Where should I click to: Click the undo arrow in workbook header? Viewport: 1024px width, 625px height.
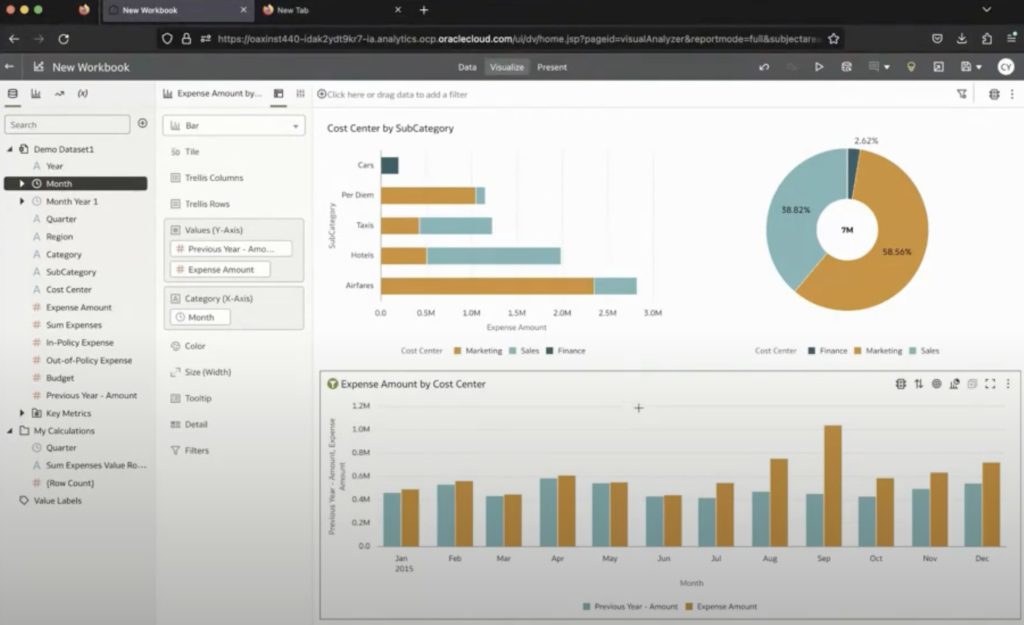point(763,67)
